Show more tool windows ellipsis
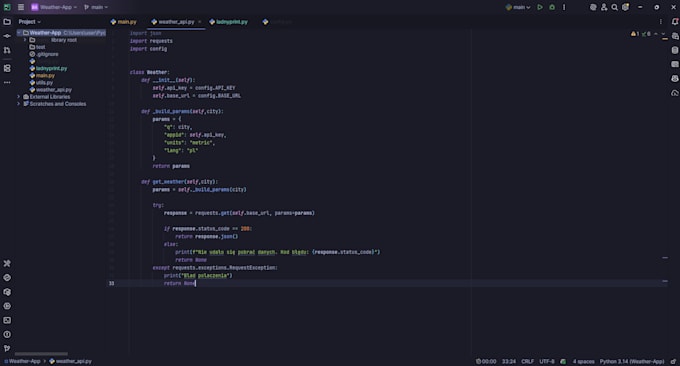Image resolution: width=680 pixels, height=366 pixels. (x=7, y=82)
